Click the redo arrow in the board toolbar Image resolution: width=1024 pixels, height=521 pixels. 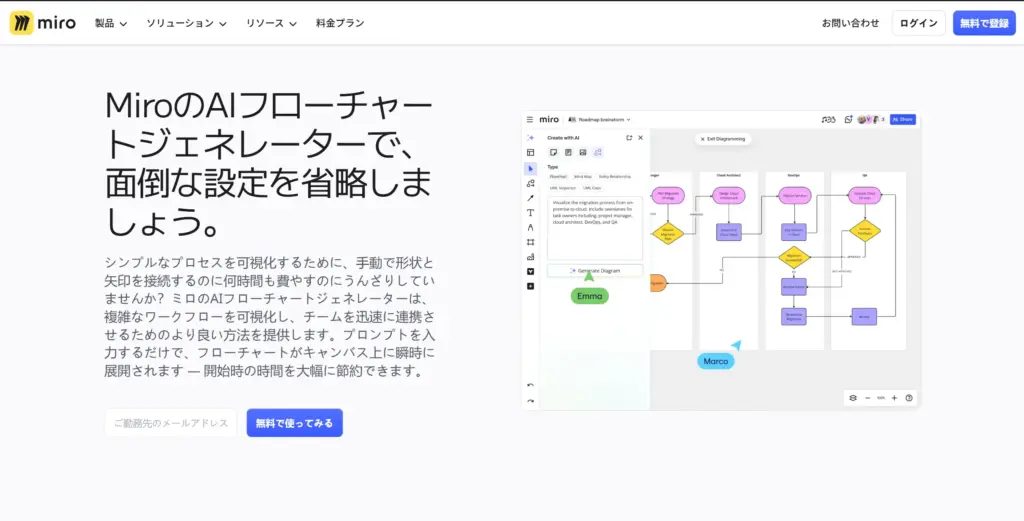[530, 400]
